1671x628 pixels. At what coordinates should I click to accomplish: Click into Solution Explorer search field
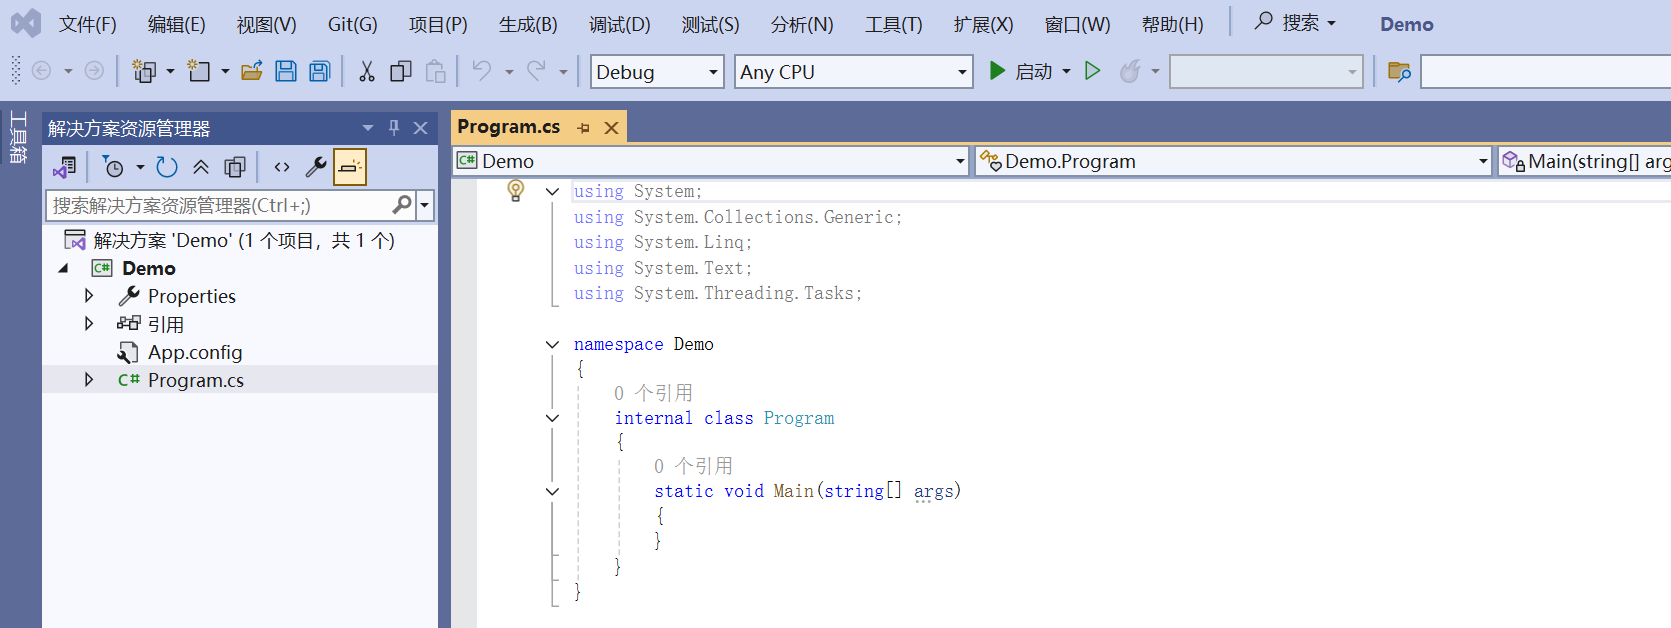point(220,205)
